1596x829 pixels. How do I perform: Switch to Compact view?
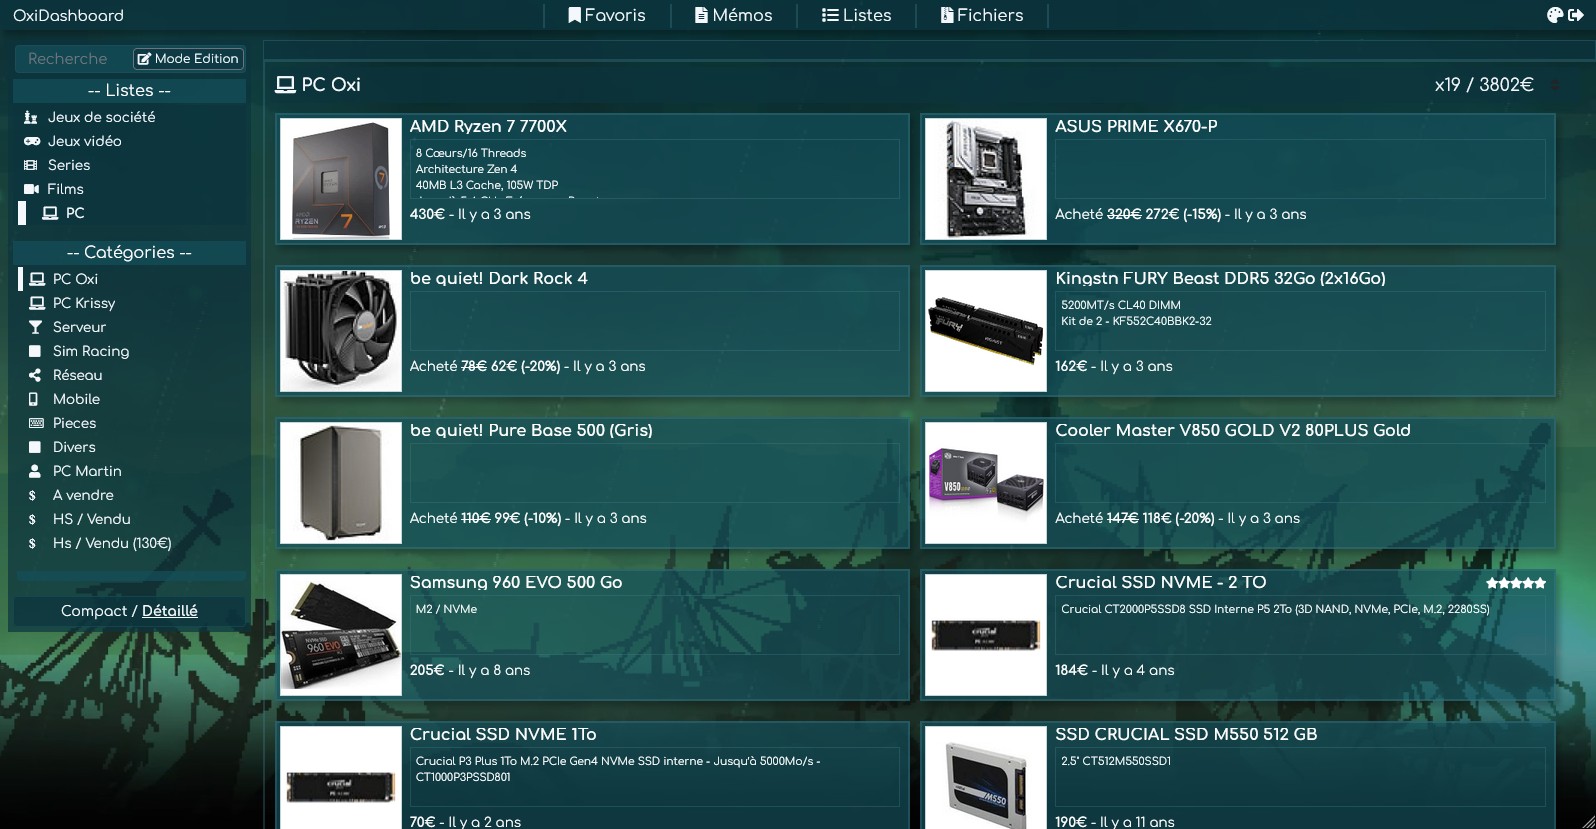(94, 611)
